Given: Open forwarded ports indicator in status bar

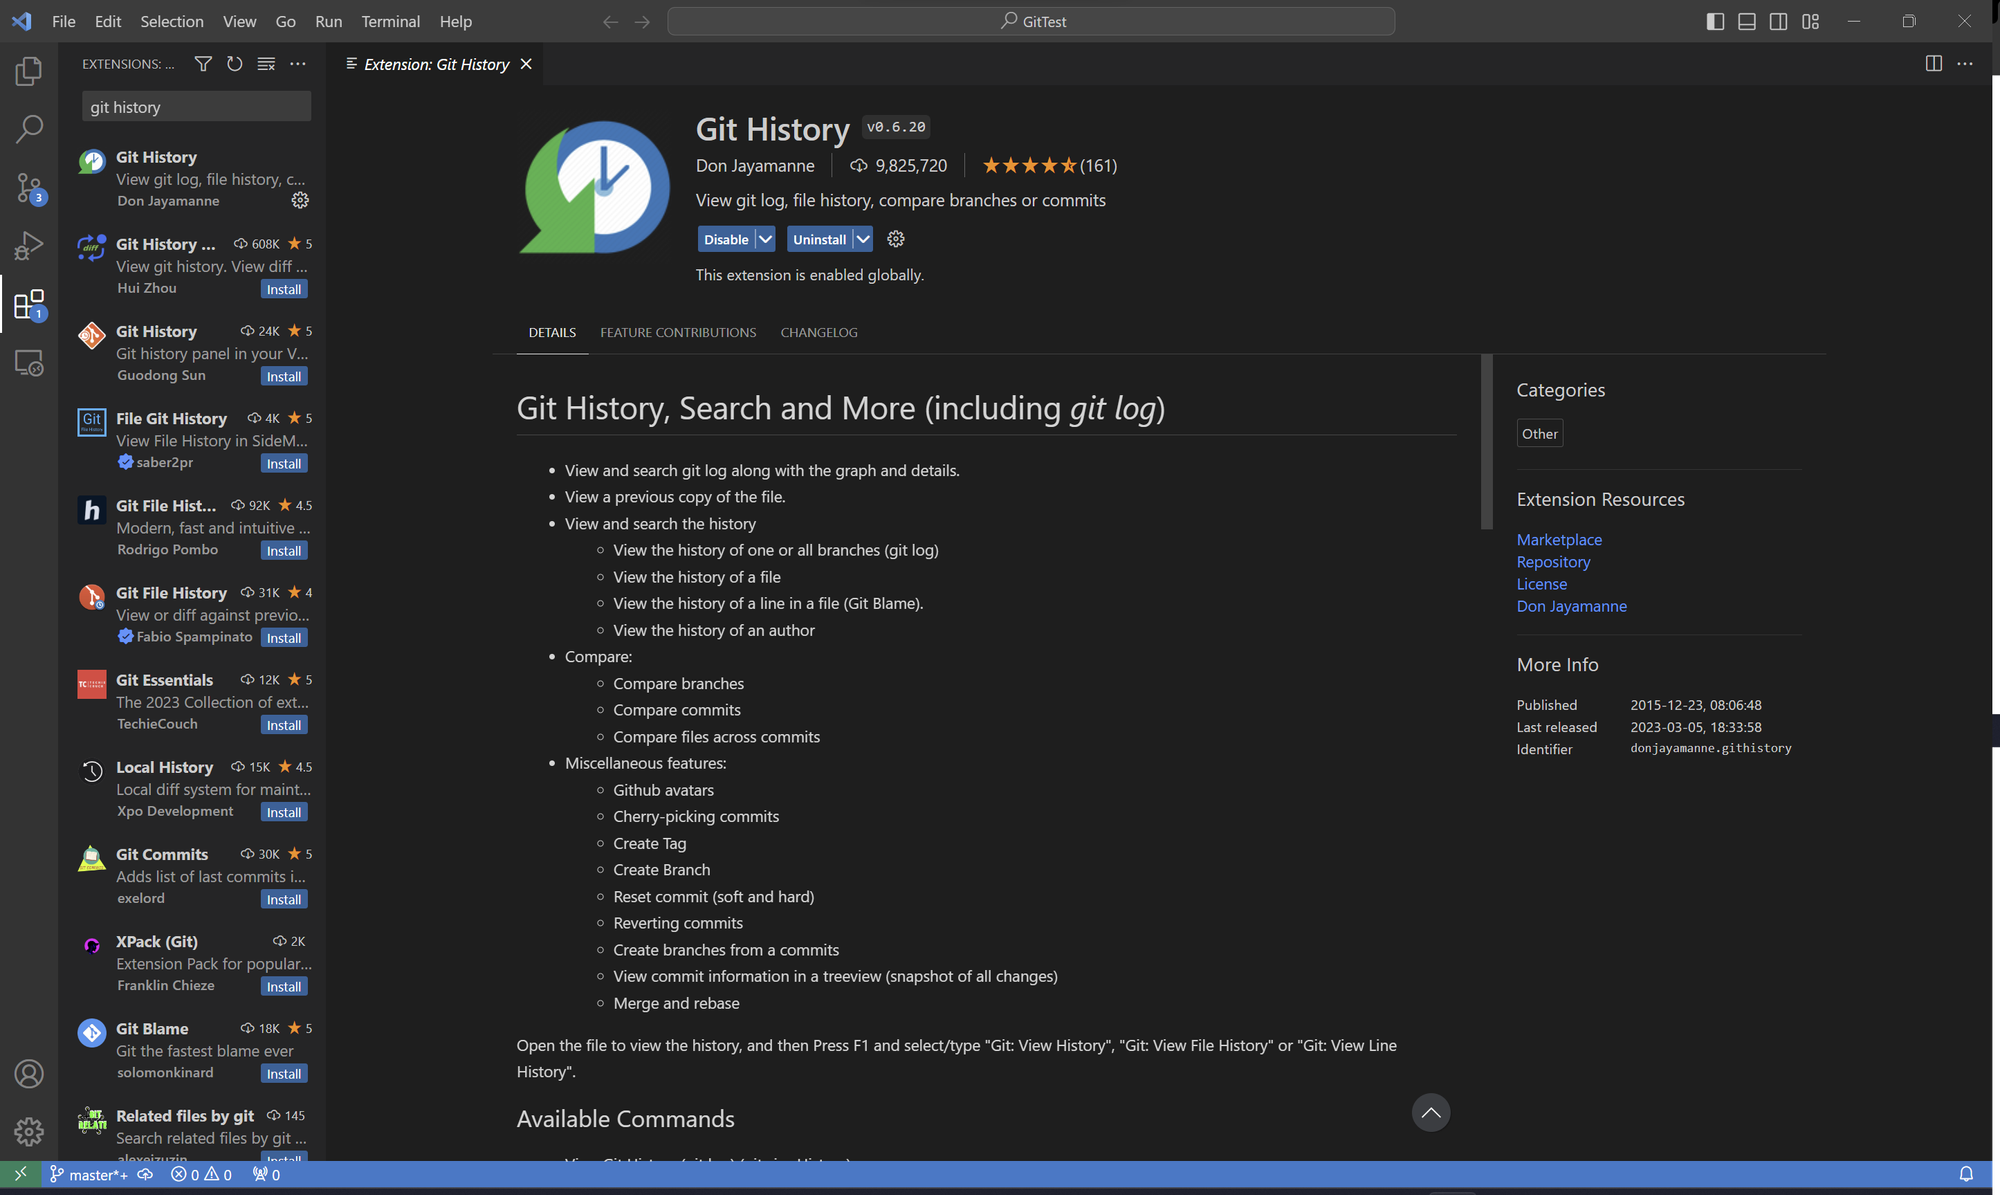Looking at the screenshot, I should [266, 1174].
